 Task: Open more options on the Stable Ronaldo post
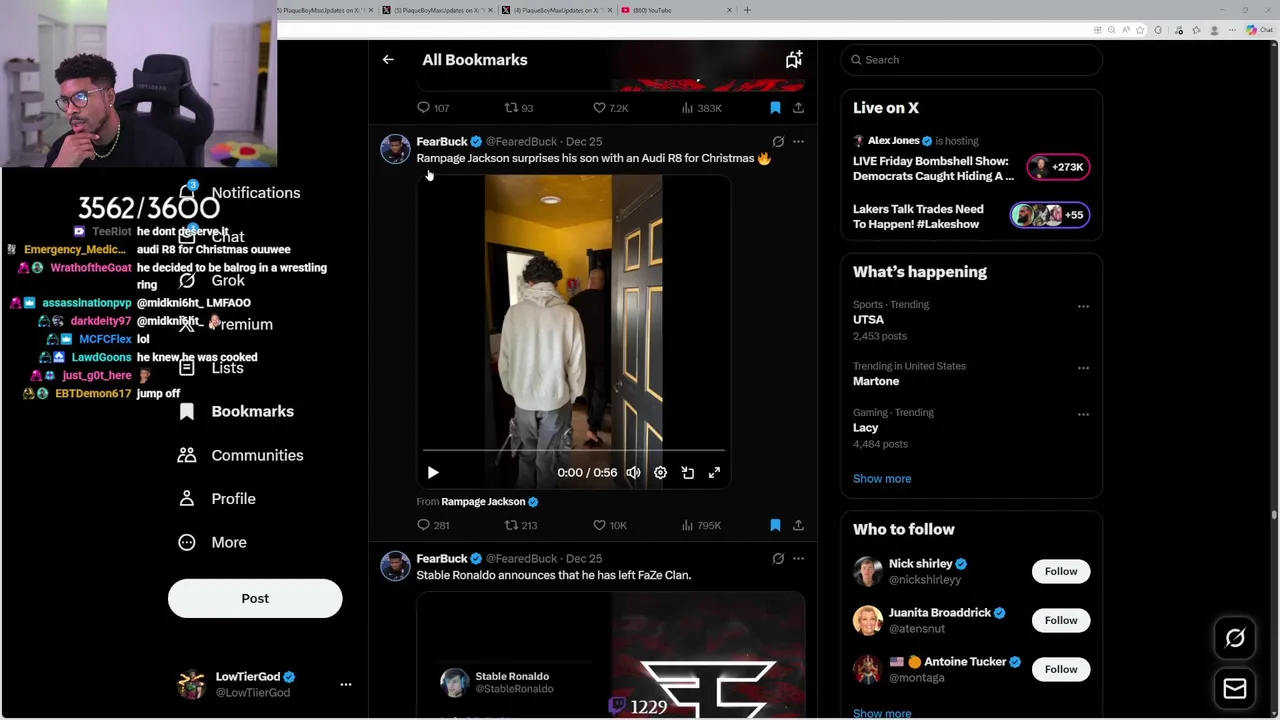(798, 559)
